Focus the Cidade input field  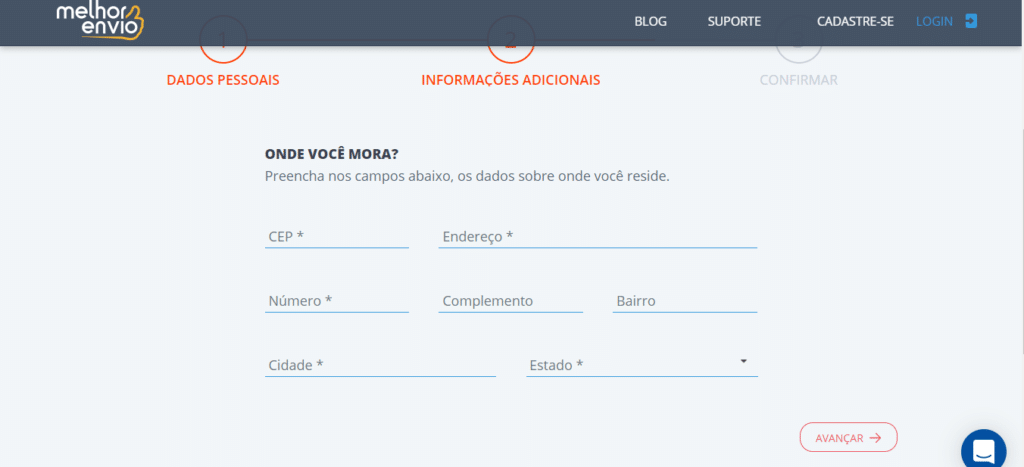coord(380,365)
